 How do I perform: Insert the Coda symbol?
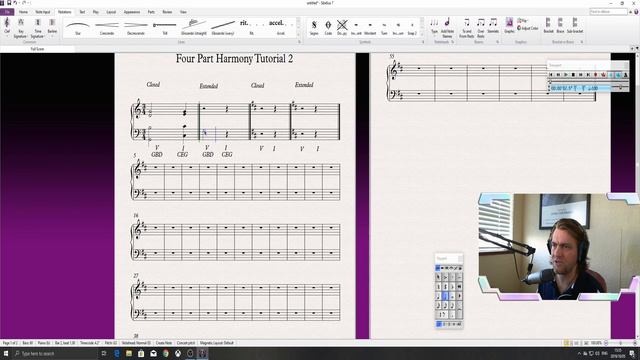coord(328,27)
